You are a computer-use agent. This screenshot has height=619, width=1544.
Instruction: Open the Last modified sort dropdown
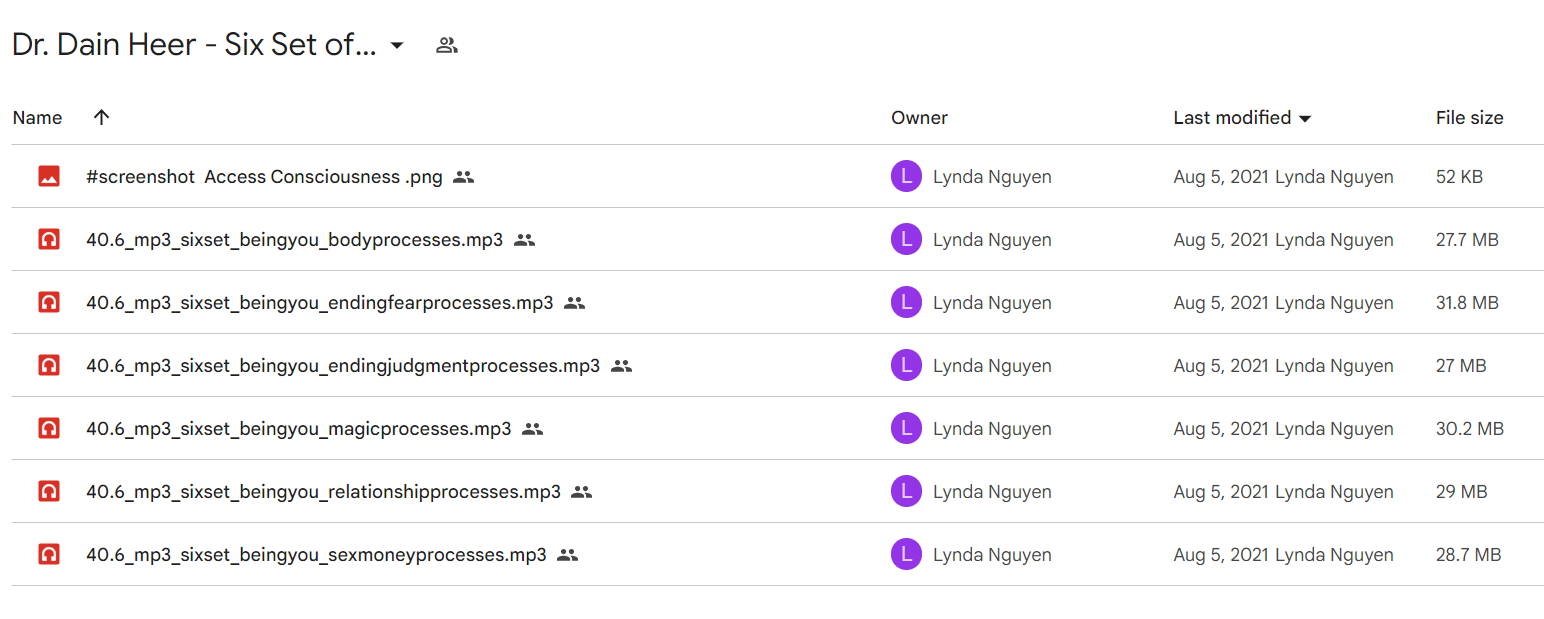pyautogui.click(x=1305, y=119)
